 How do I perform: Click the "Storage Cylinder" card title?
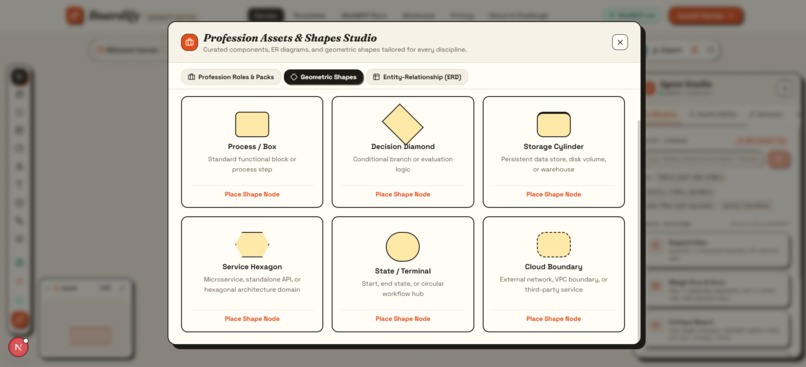(x=554, y=146)
